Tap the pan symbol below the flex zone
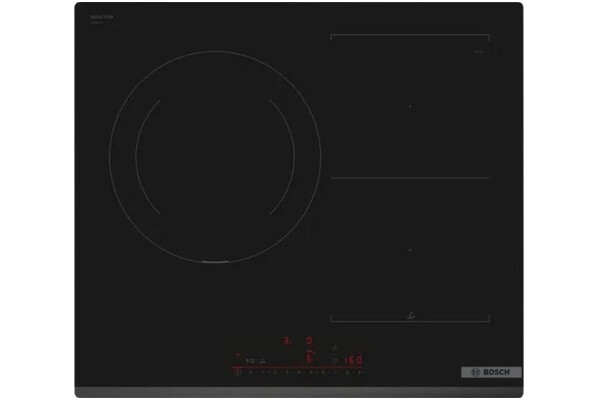This screenshot has height=400, width=600. tap(410, 317)
